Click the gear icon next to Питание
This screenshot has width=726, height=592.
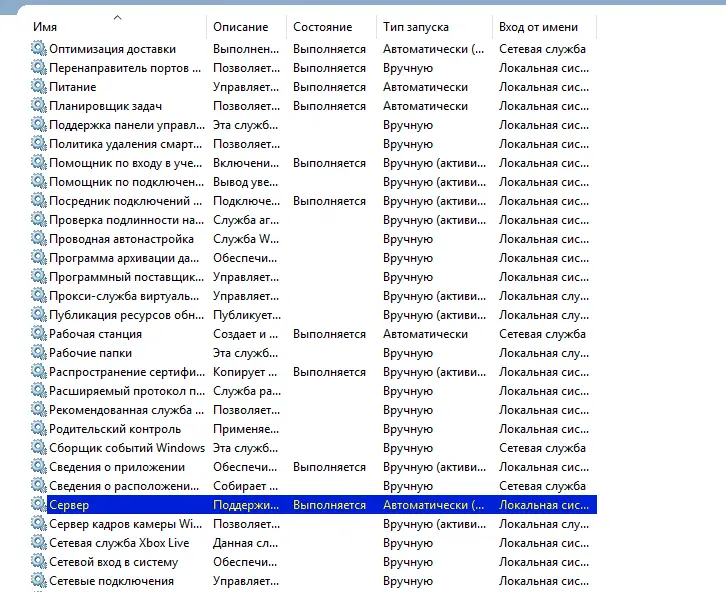pyautogui.click(x=39, y=86)
